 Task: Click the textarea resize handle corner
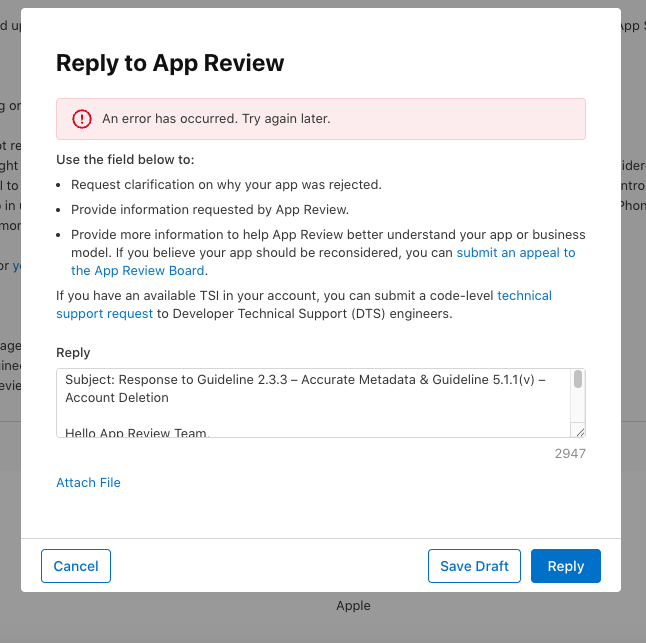(578, 430)
